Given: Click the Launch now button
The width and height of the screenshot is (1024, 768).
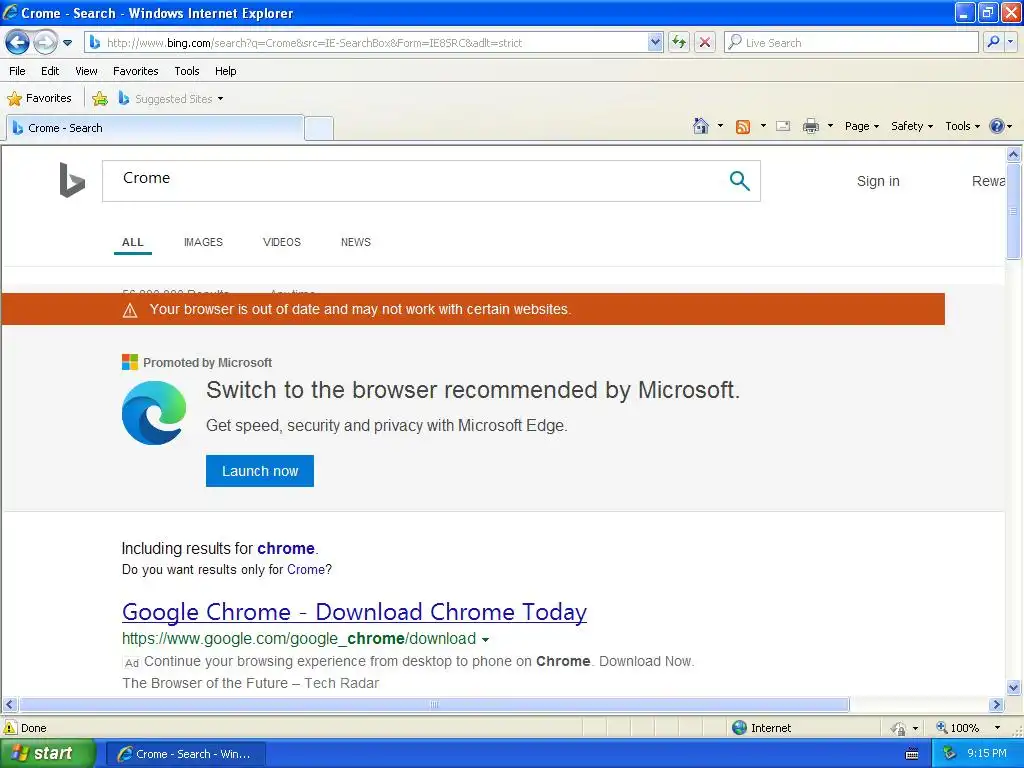Looking at the screenshot, I should (x=260, y=471).
